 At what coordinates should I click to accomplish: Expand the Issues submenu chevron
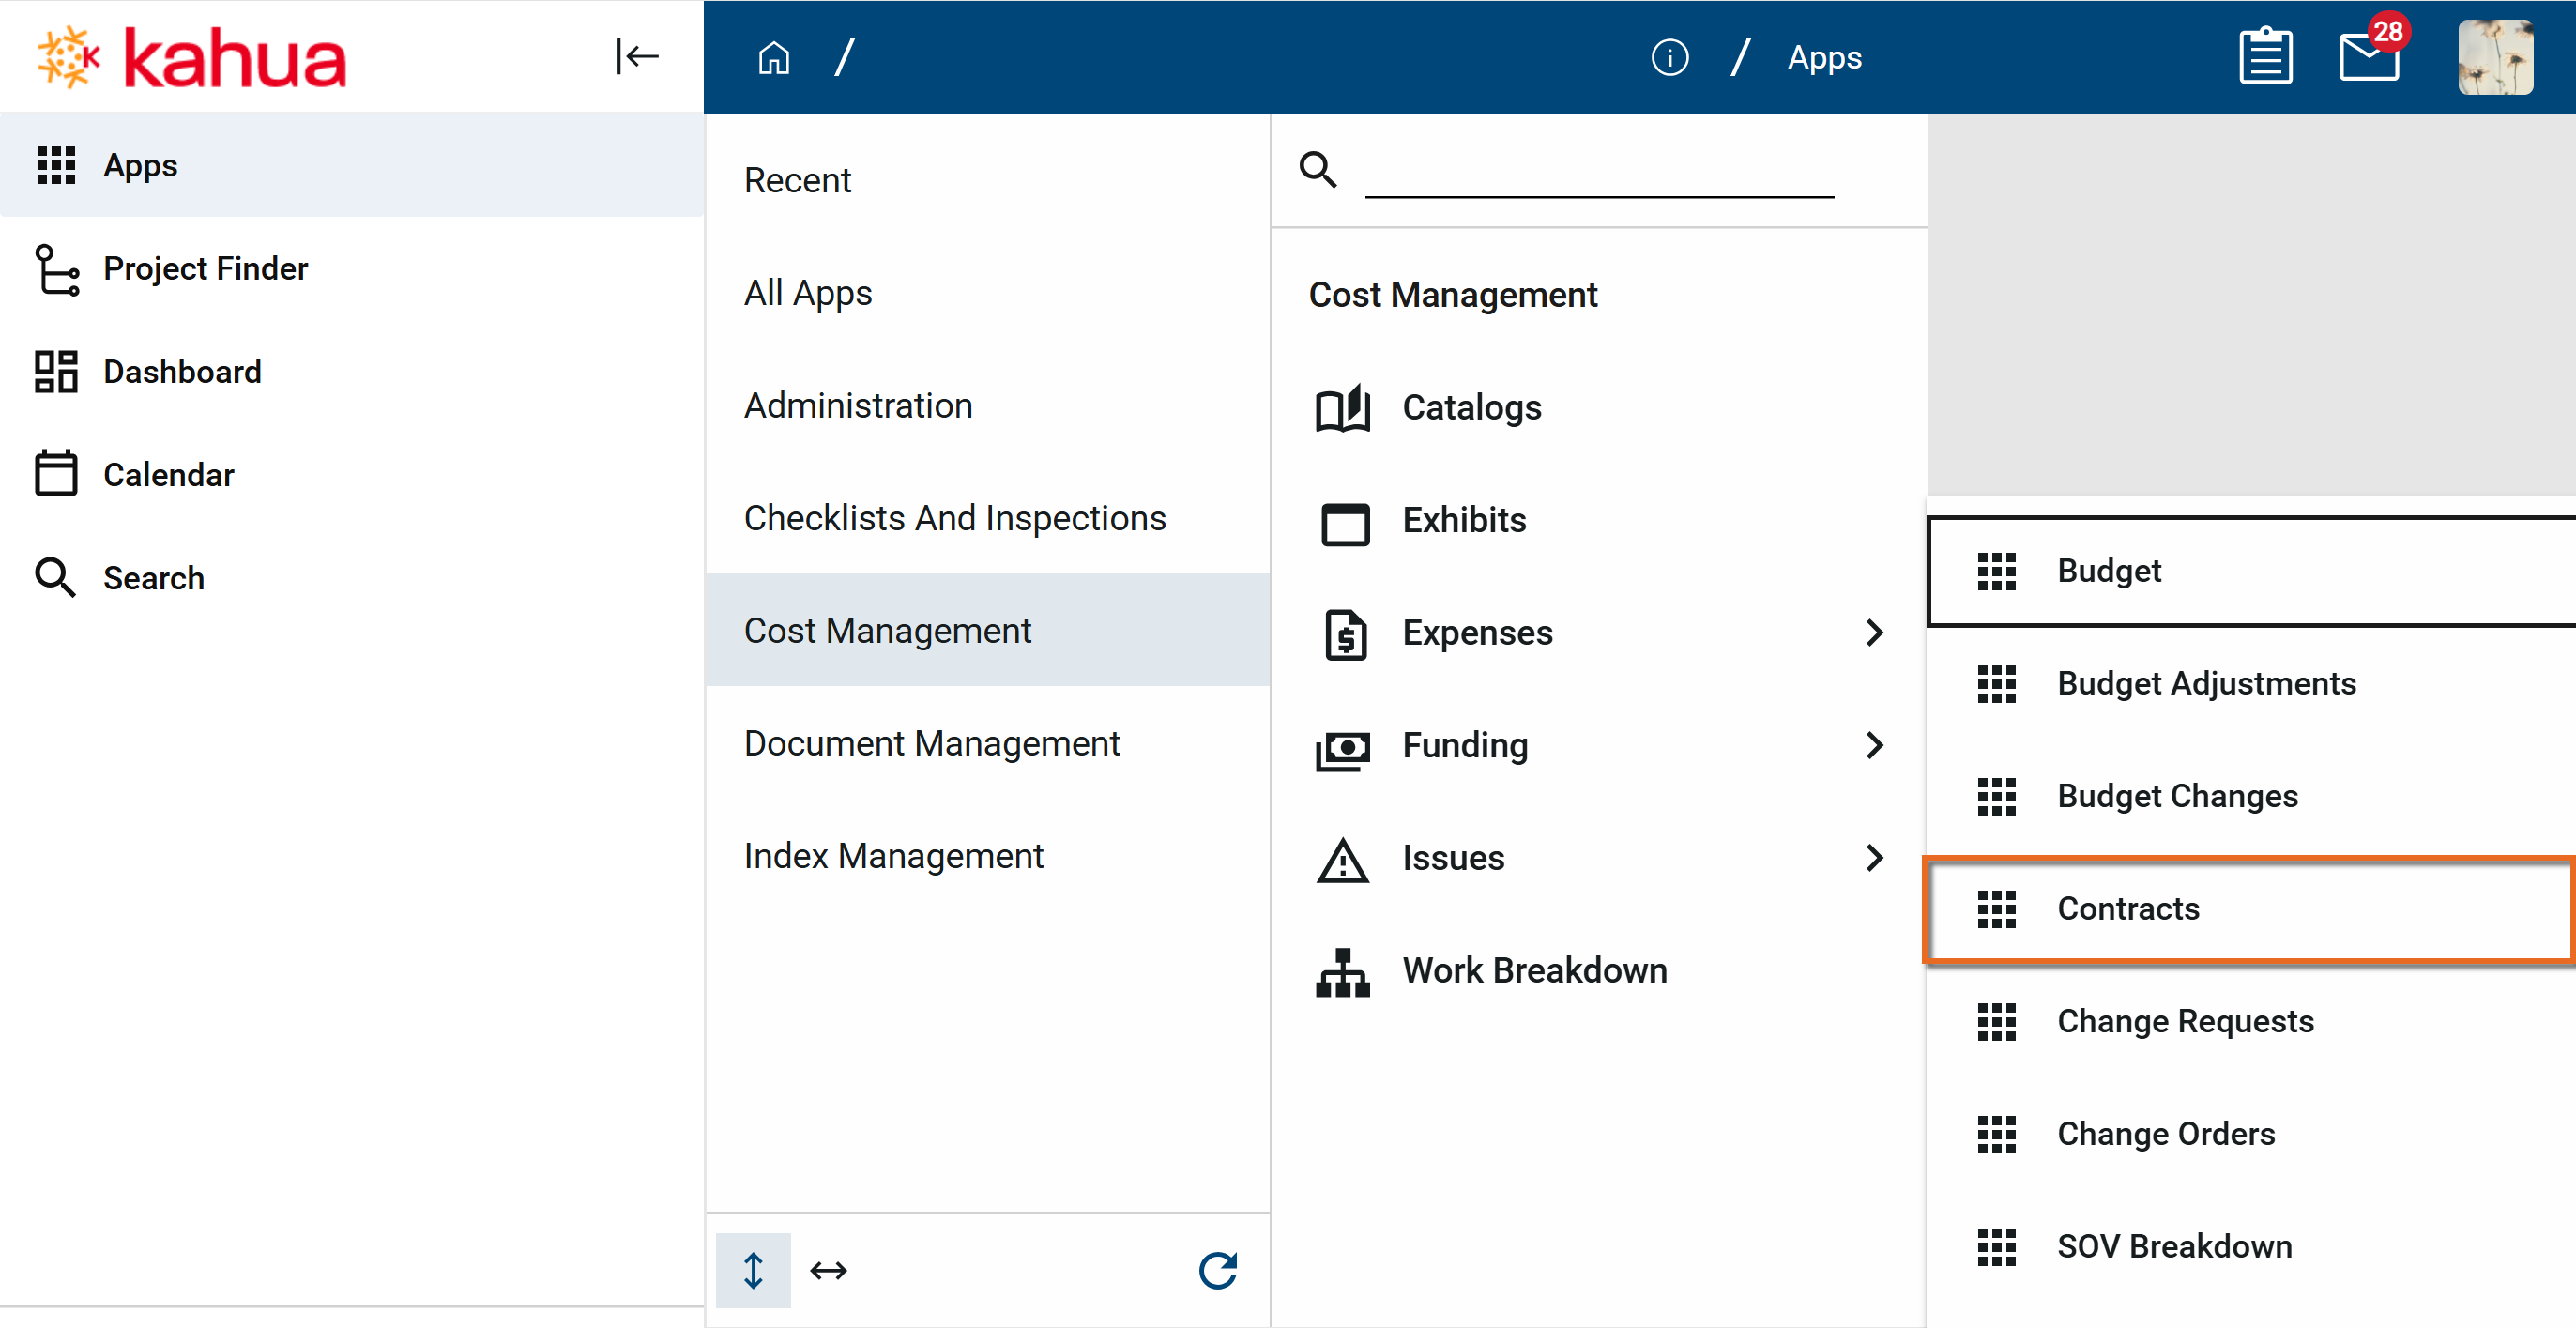pos(1874,858)
